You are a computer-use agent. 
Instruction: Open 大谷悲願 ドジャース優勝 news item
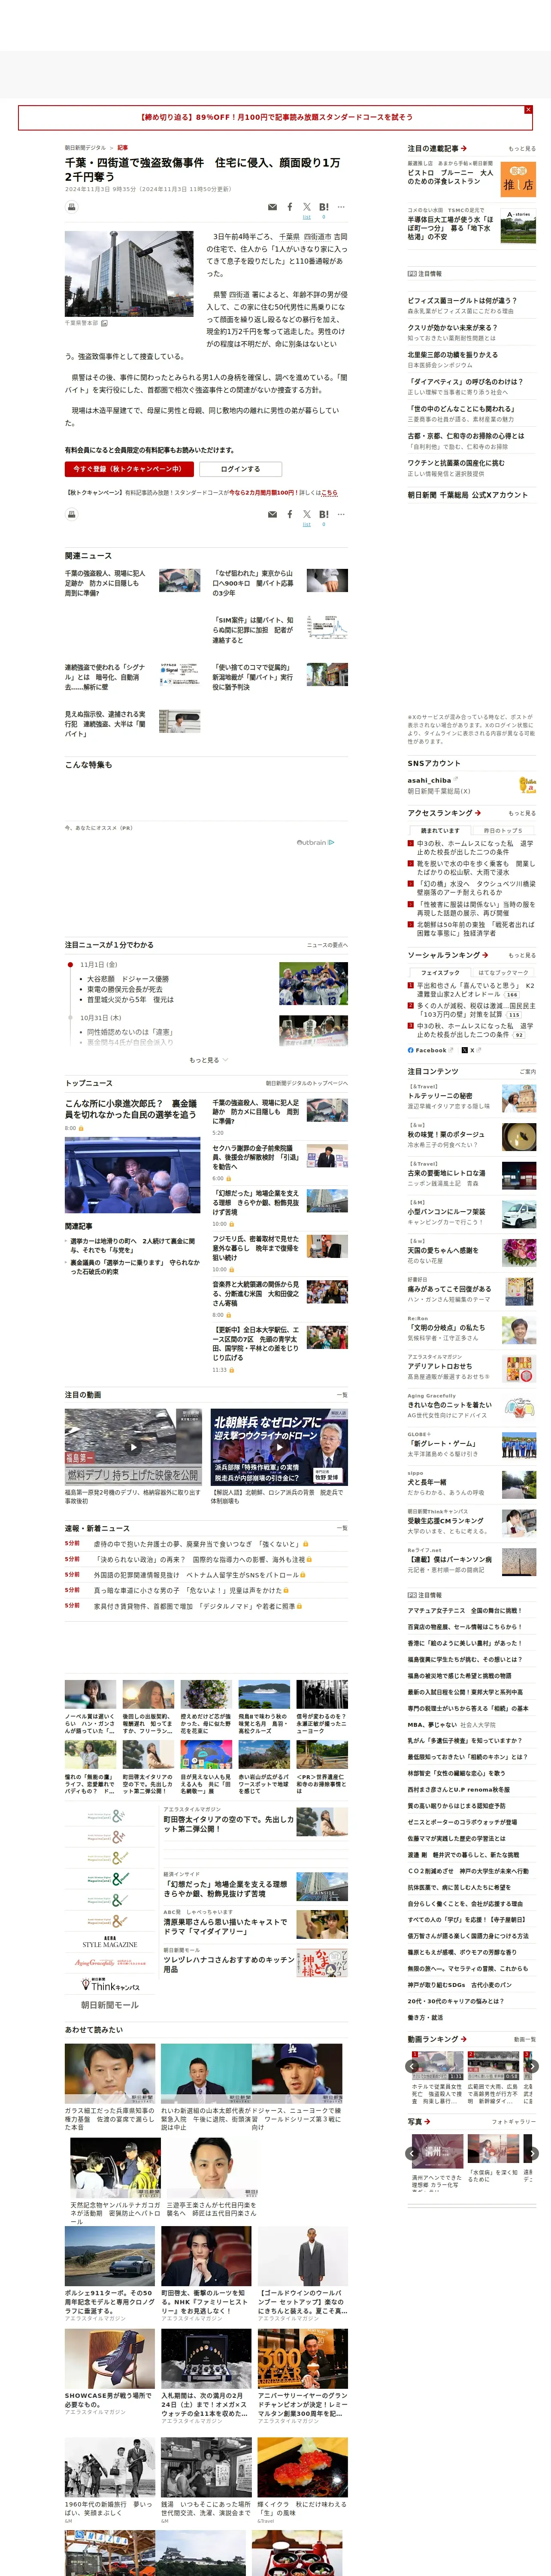point(128,979)
